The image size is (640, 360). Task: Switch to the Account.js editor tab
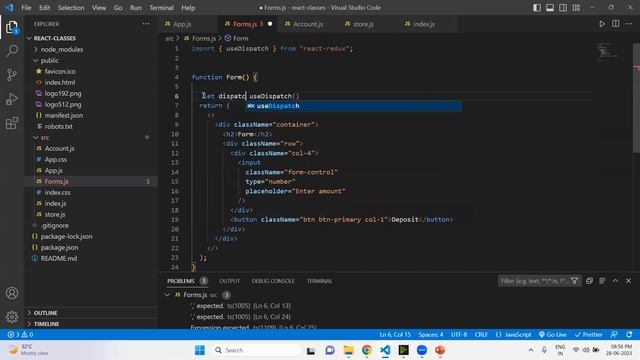(x=308, y=24)
